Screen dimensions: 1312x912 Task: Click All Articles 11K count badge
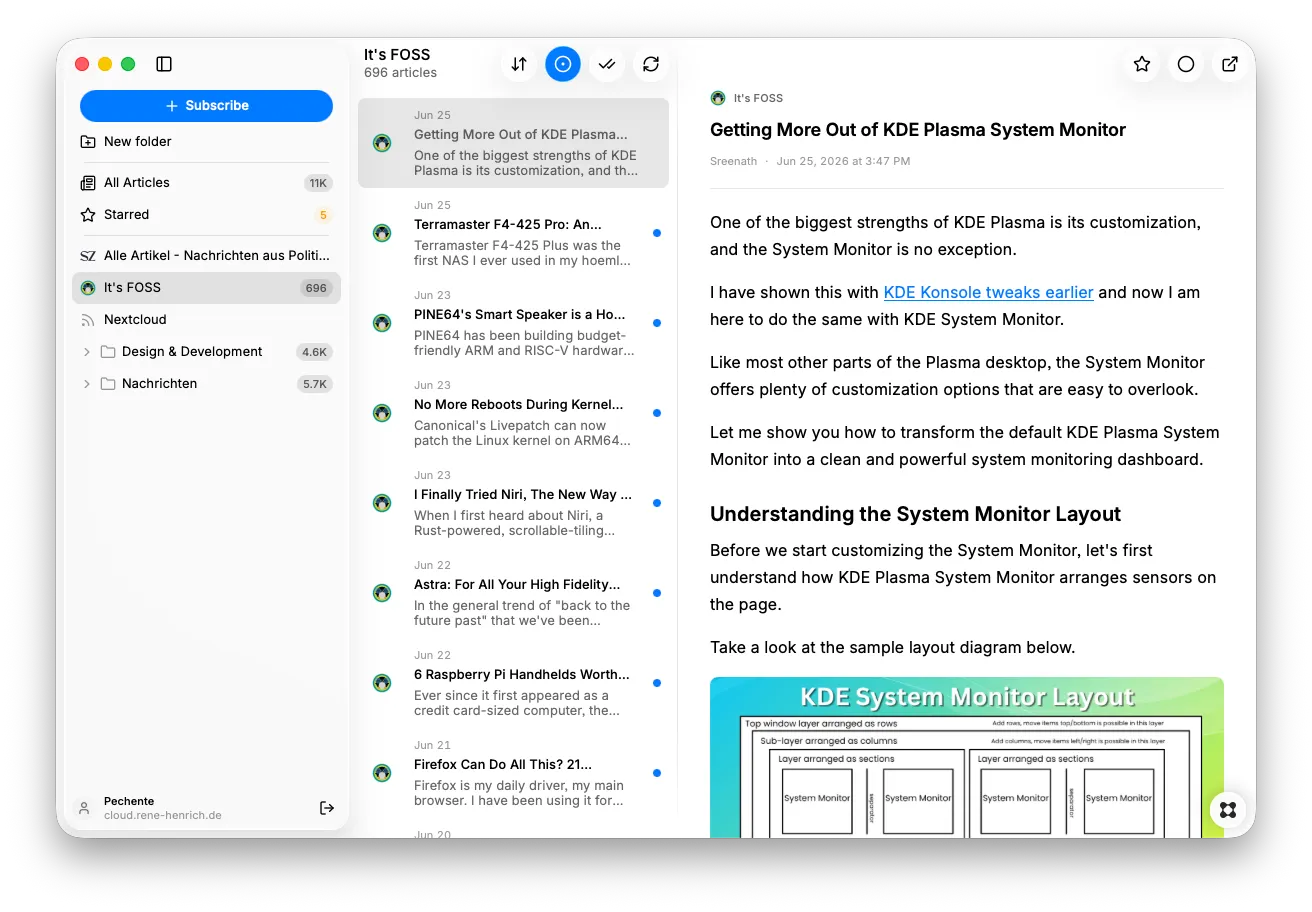point(318,183)
